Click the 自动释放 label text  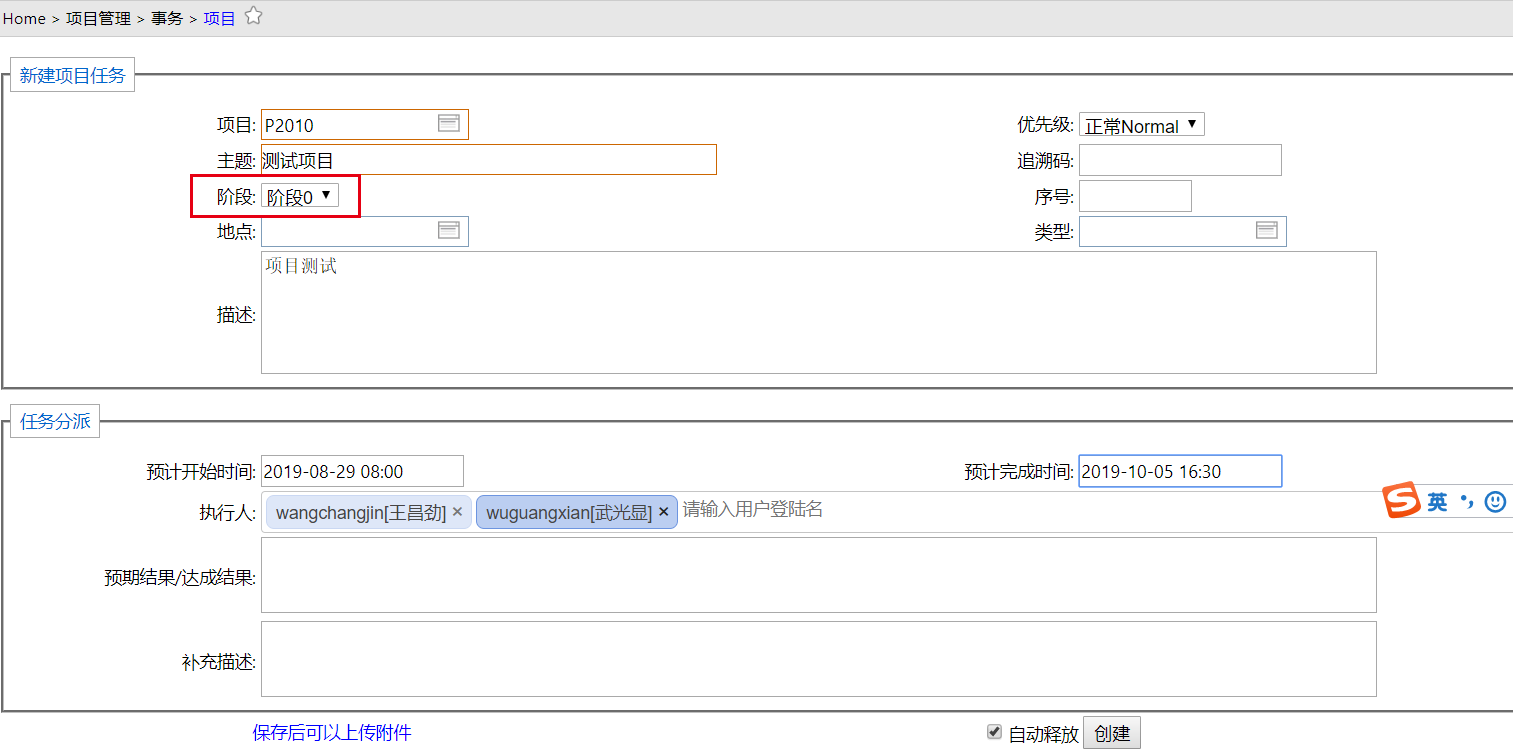pos(1044,734)
